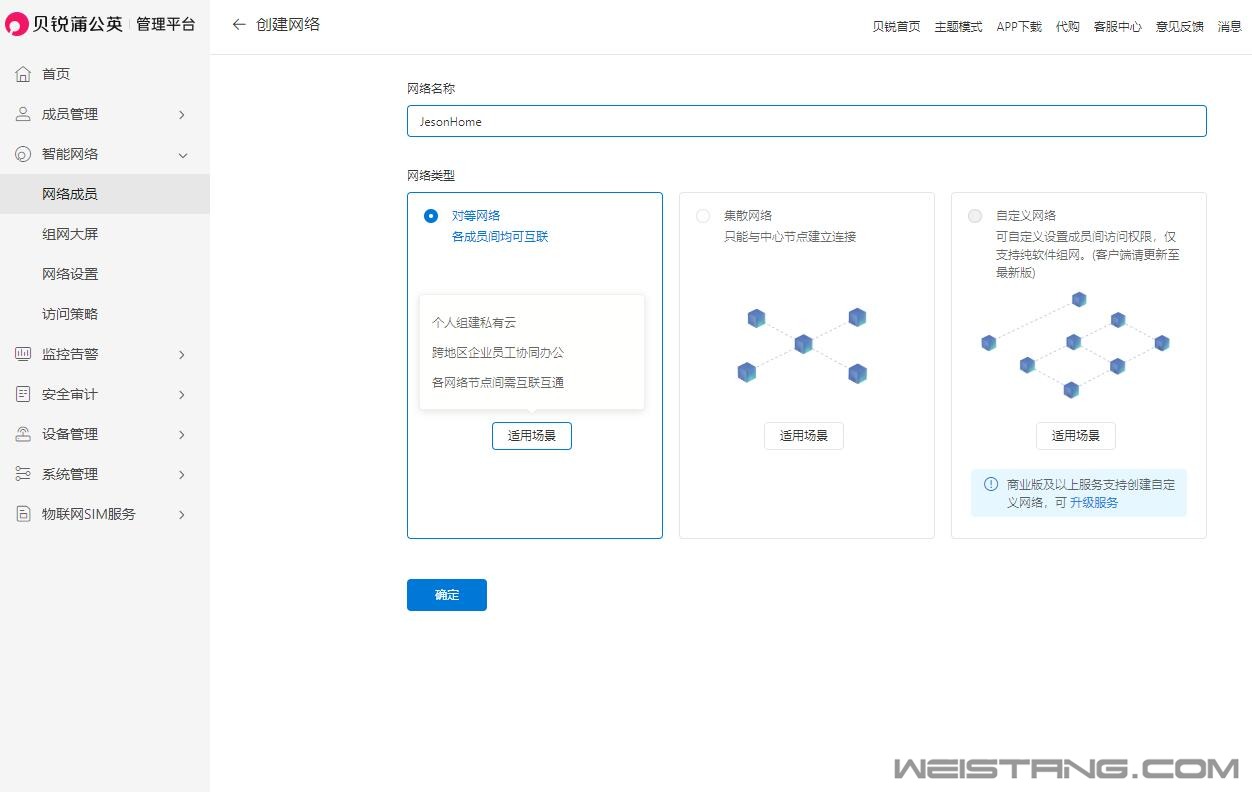Expand the 成员管理 chevron
The image size is (1252, 792).
point(182,115)
